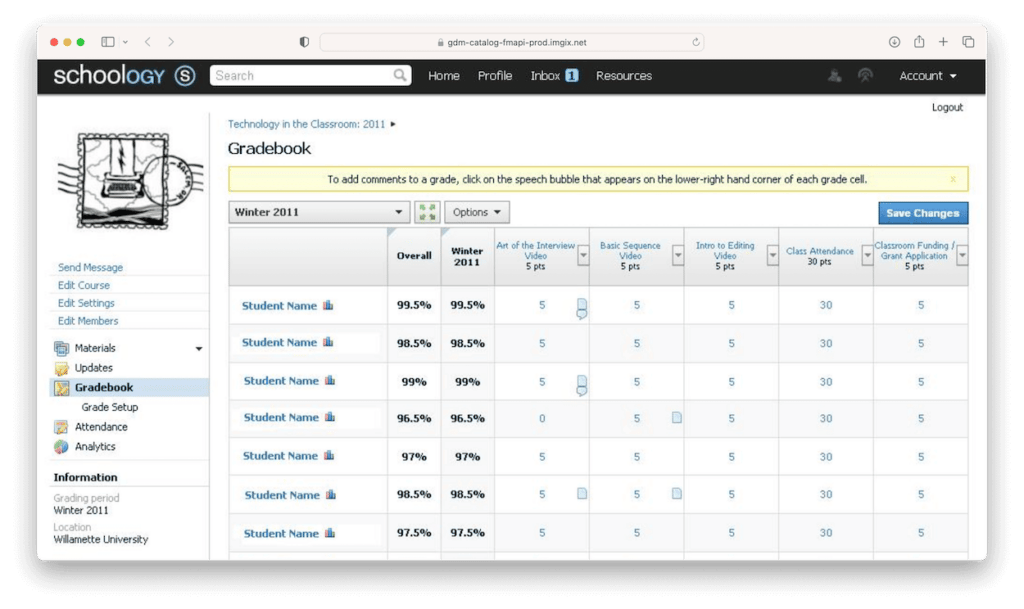Click chart icon beside first Student Name
The width and height of the screenshot is (1024, 609).
pos(328,305)
